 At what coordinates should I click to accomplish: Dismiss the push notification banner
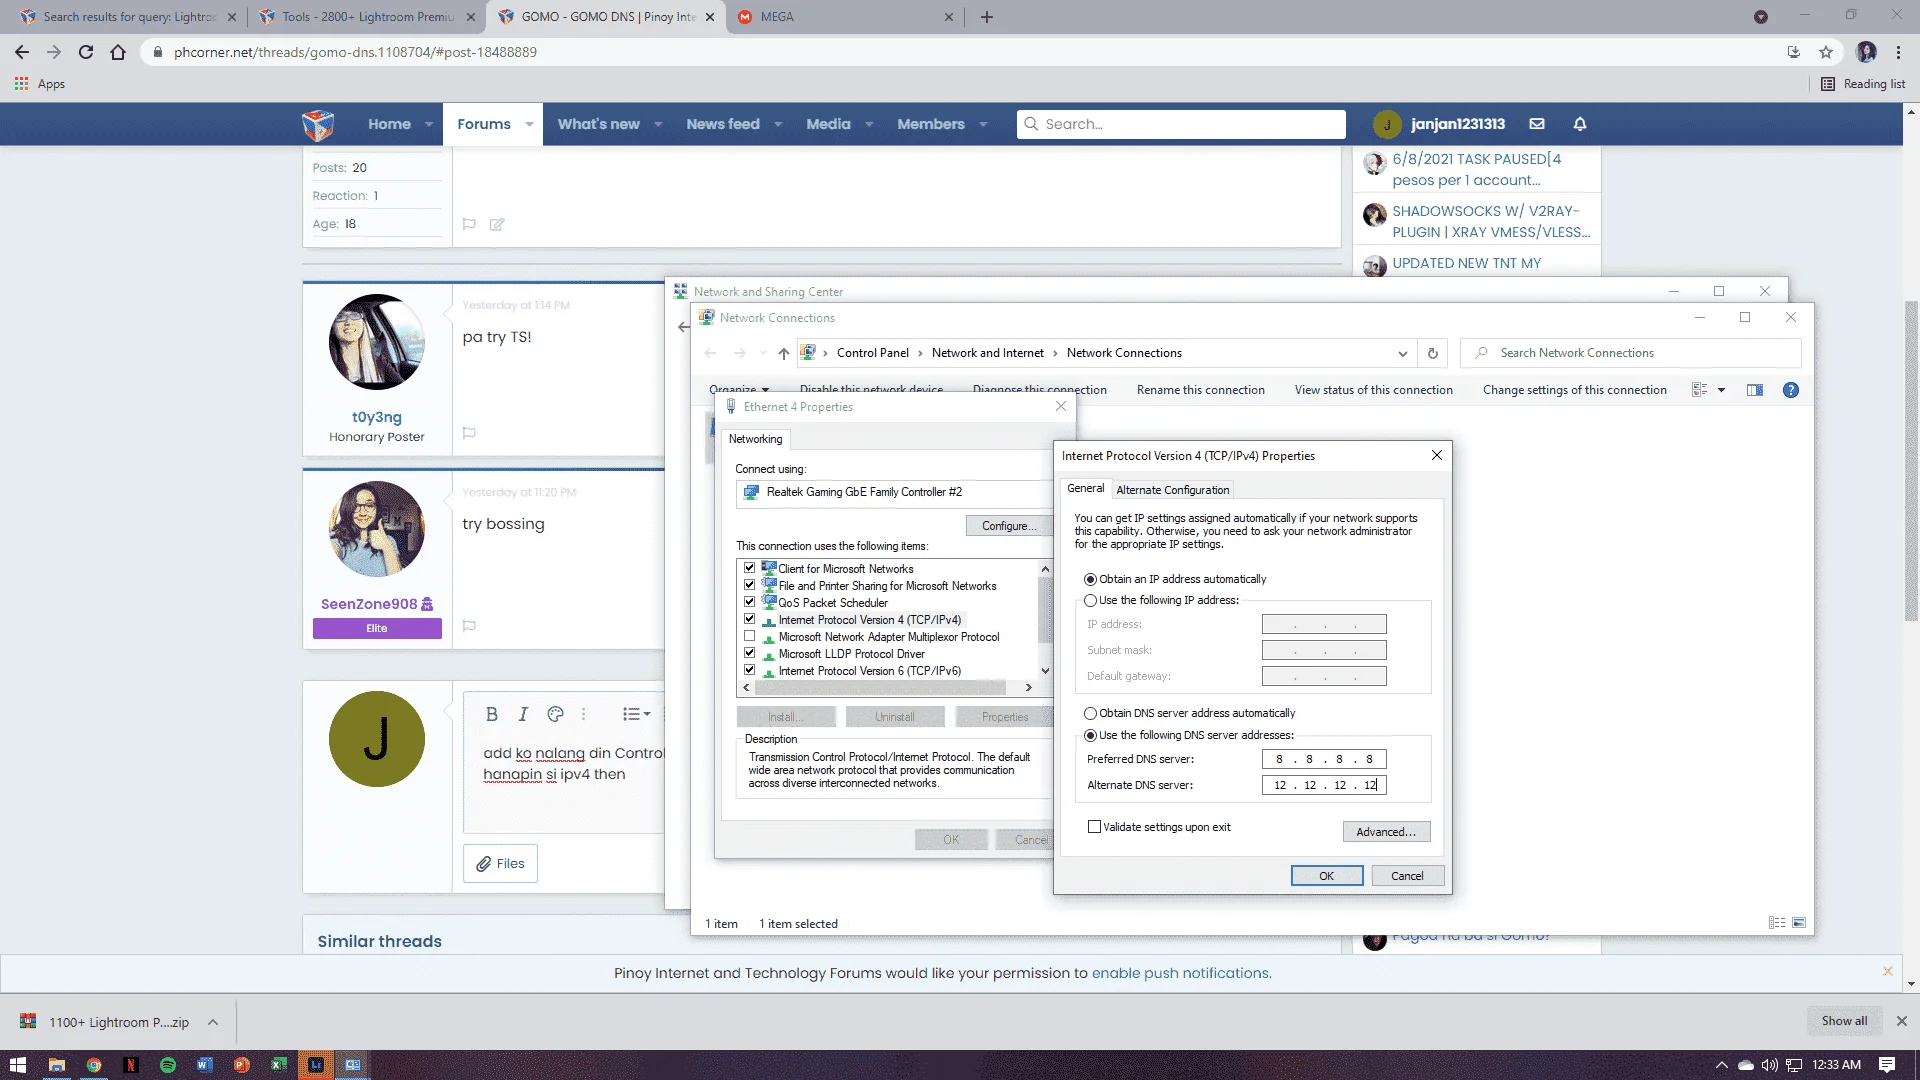[x=1888, y=972]
